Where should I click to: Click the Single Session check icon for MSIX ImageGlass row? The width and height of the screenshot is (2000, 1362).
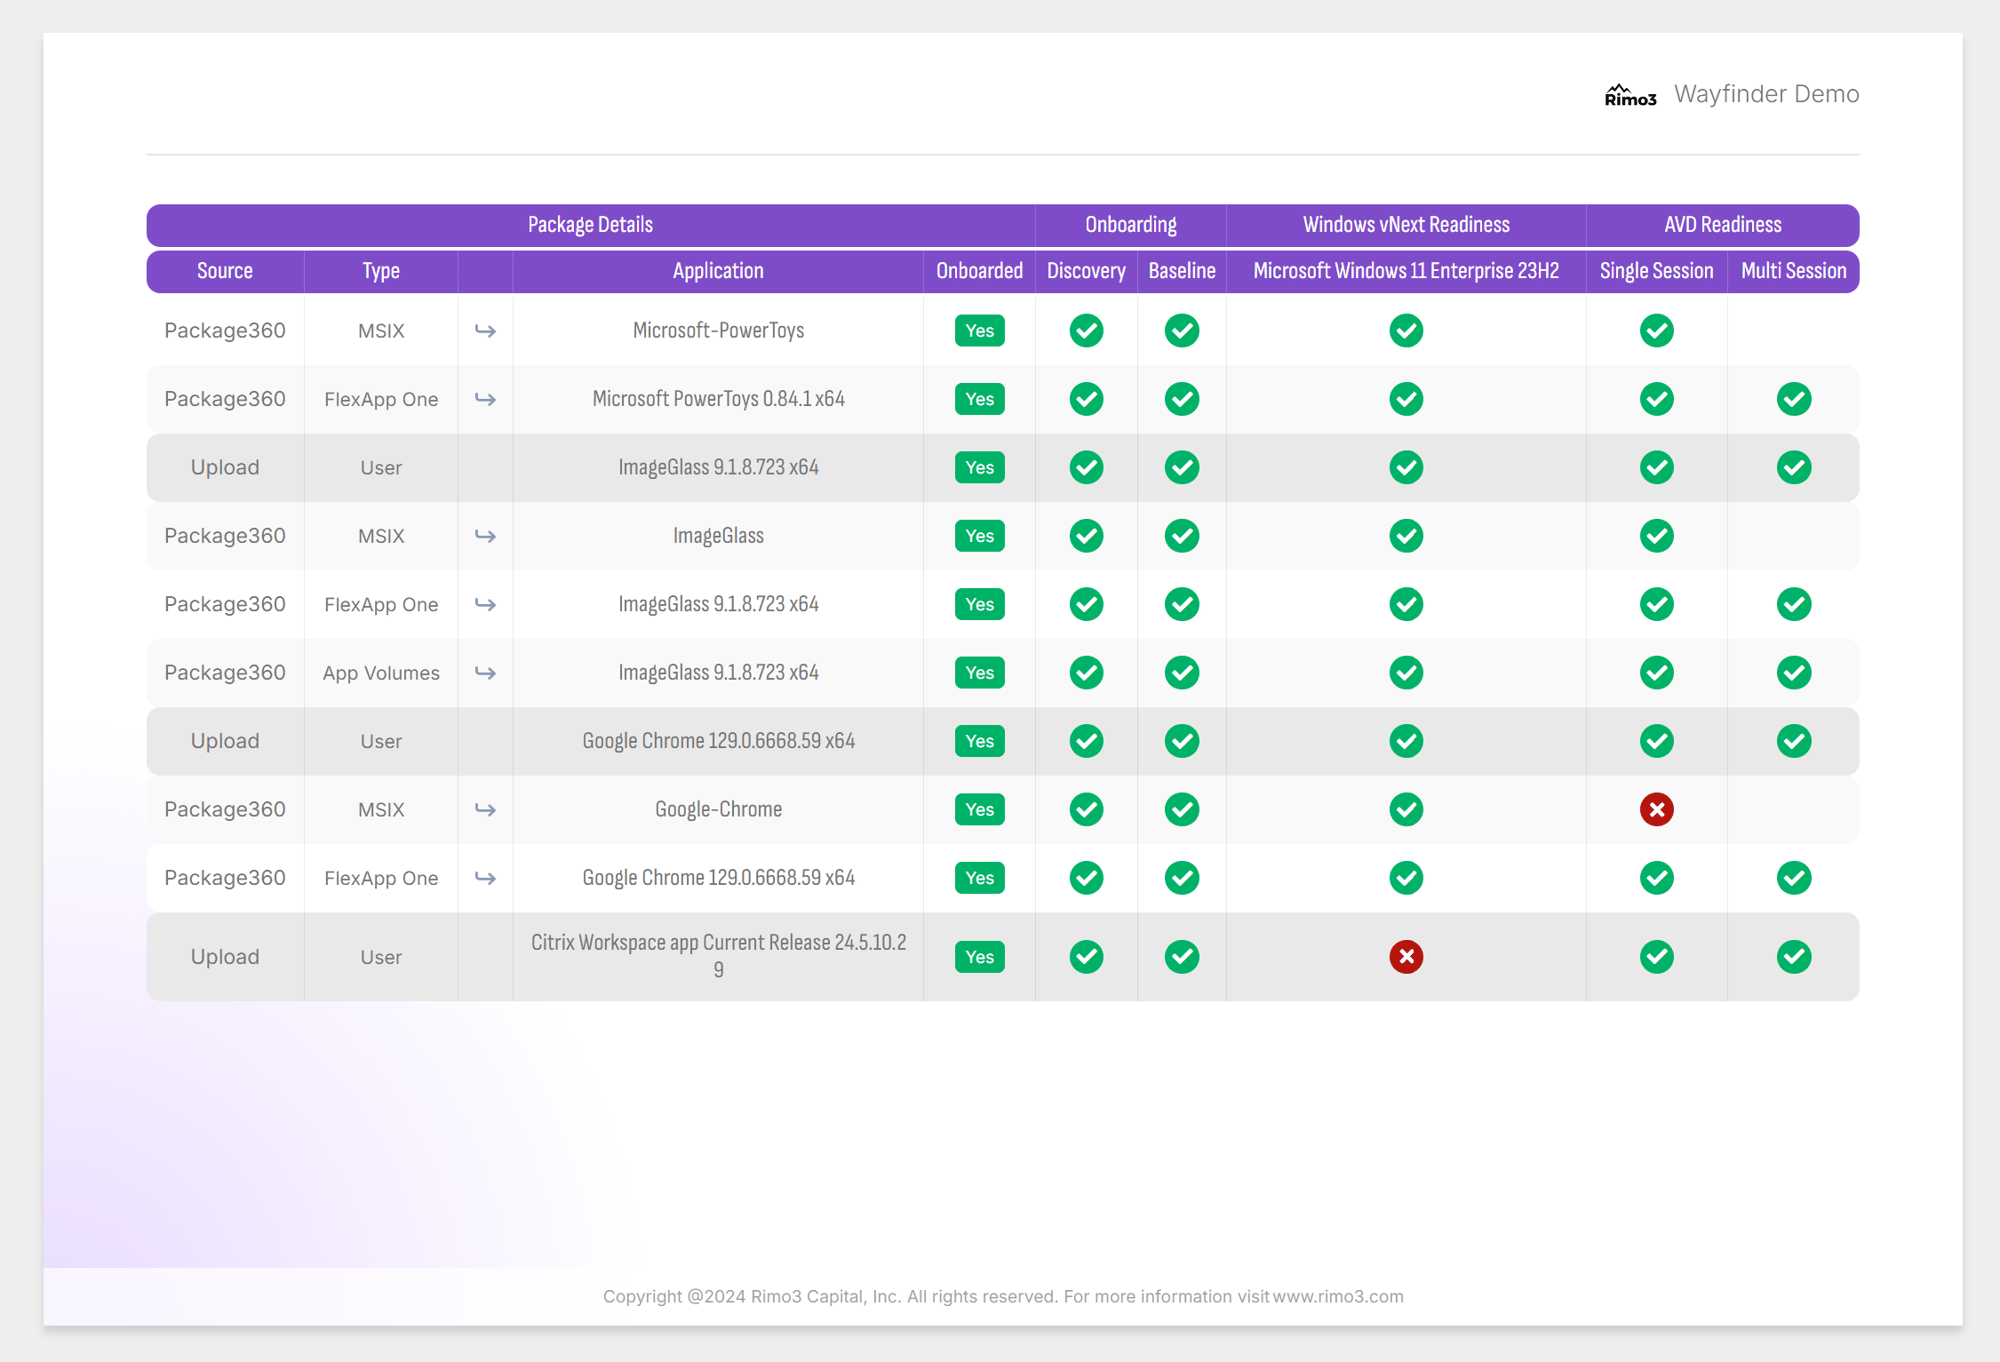1656,536
